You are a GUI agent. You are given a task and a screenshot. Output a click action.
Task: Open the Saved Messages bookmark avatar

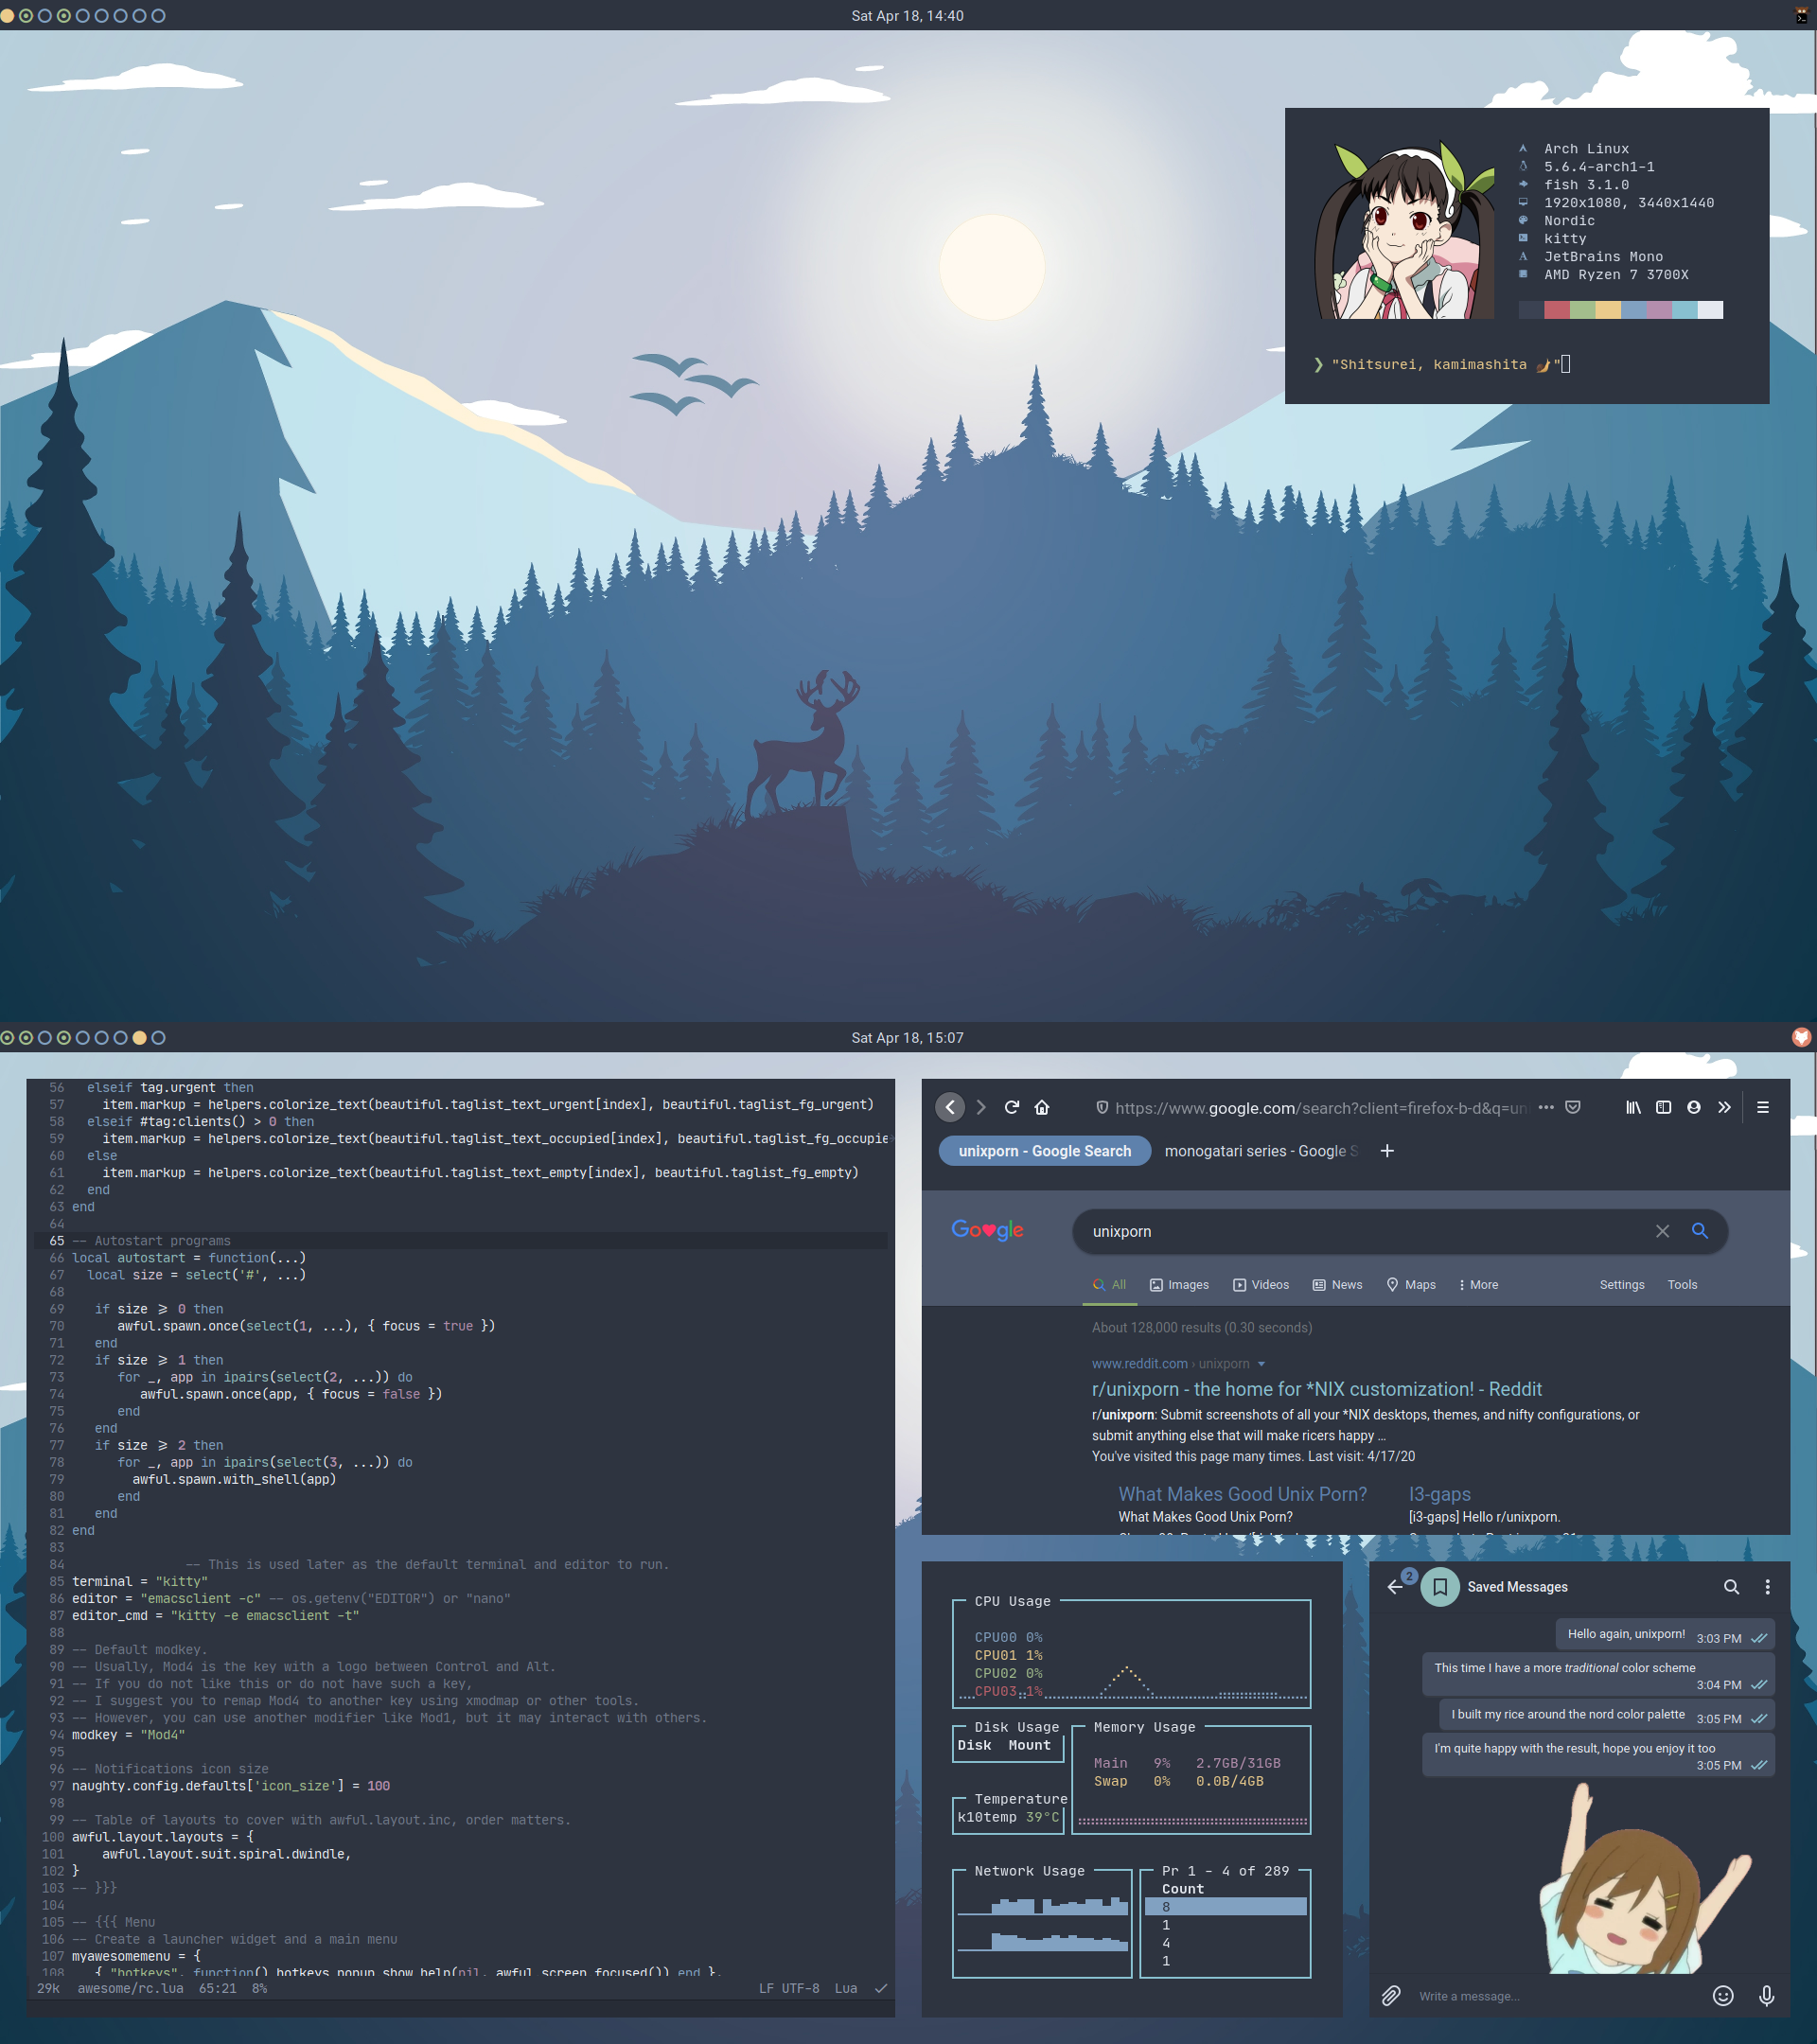[1440, 1587]
